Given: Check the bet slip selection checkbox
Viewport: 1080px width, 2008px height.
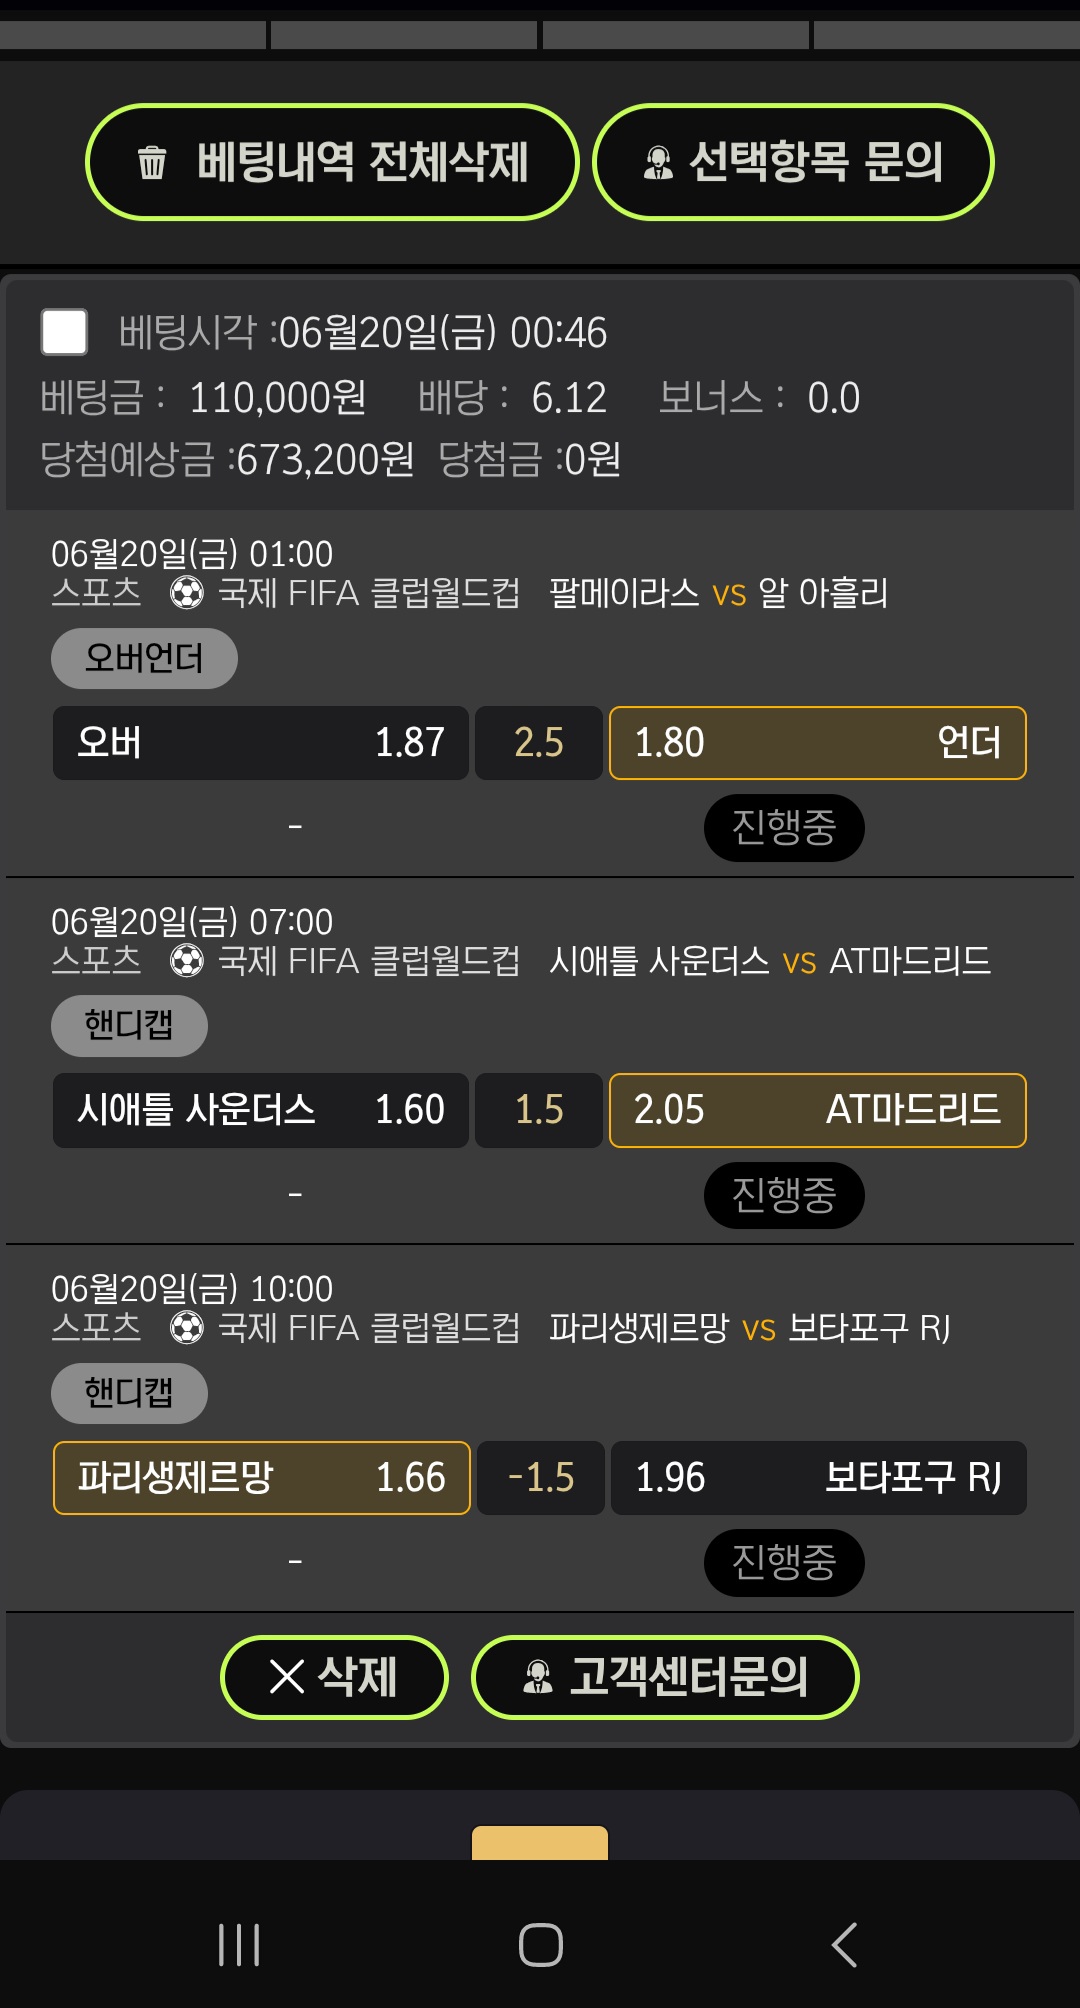Looking at the screenshot, I should coord(64,332).
